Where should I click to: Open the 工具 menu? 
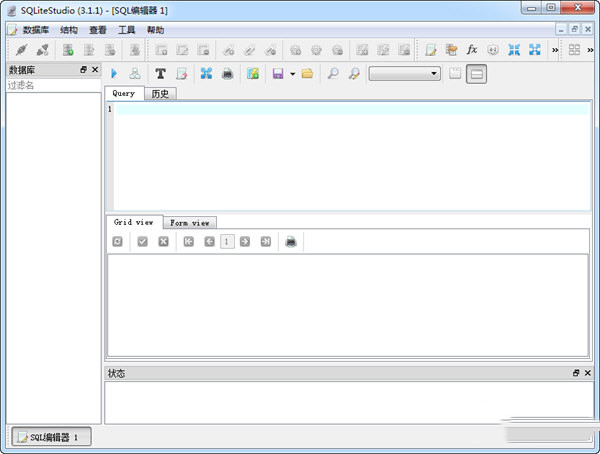click(127, 30)
